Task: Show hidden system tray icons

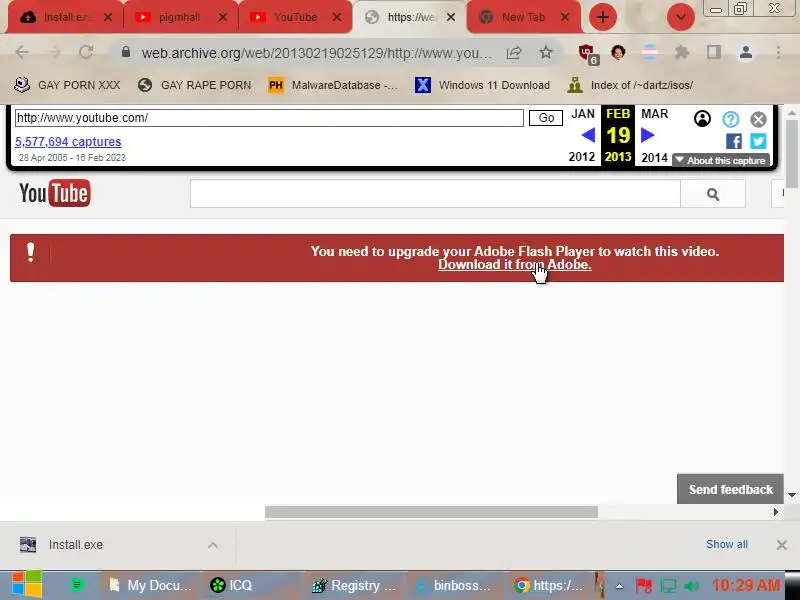Action: coord(619,586)
